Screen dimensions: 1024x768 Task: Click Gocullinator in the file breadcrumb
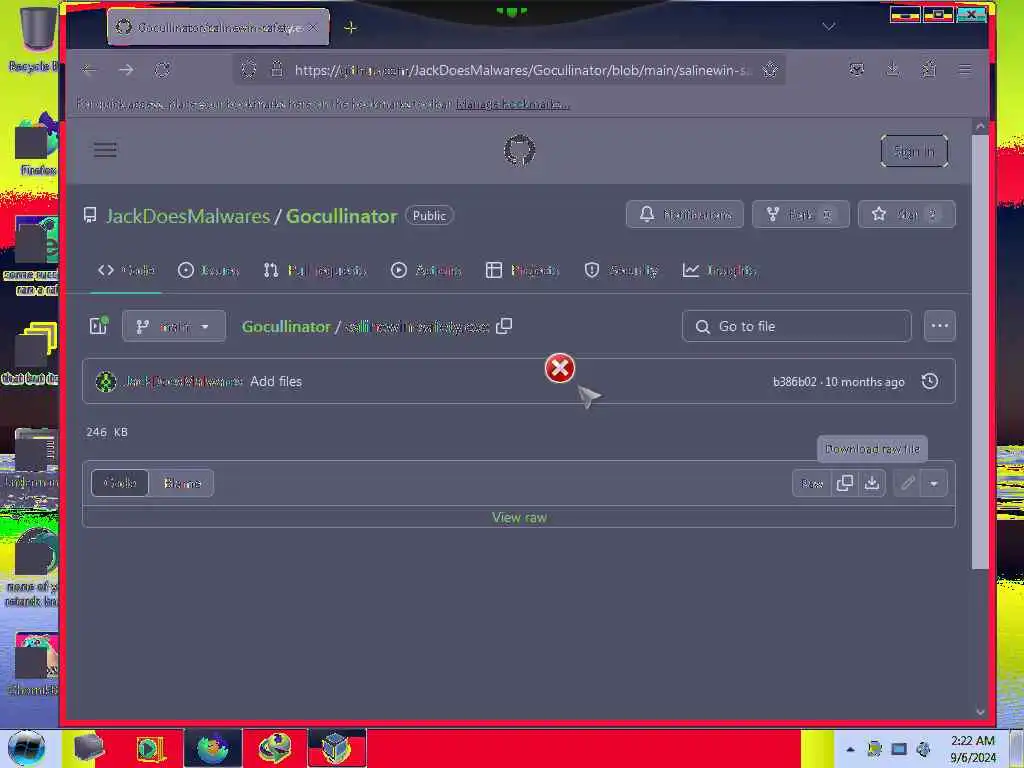pos(286,327)
